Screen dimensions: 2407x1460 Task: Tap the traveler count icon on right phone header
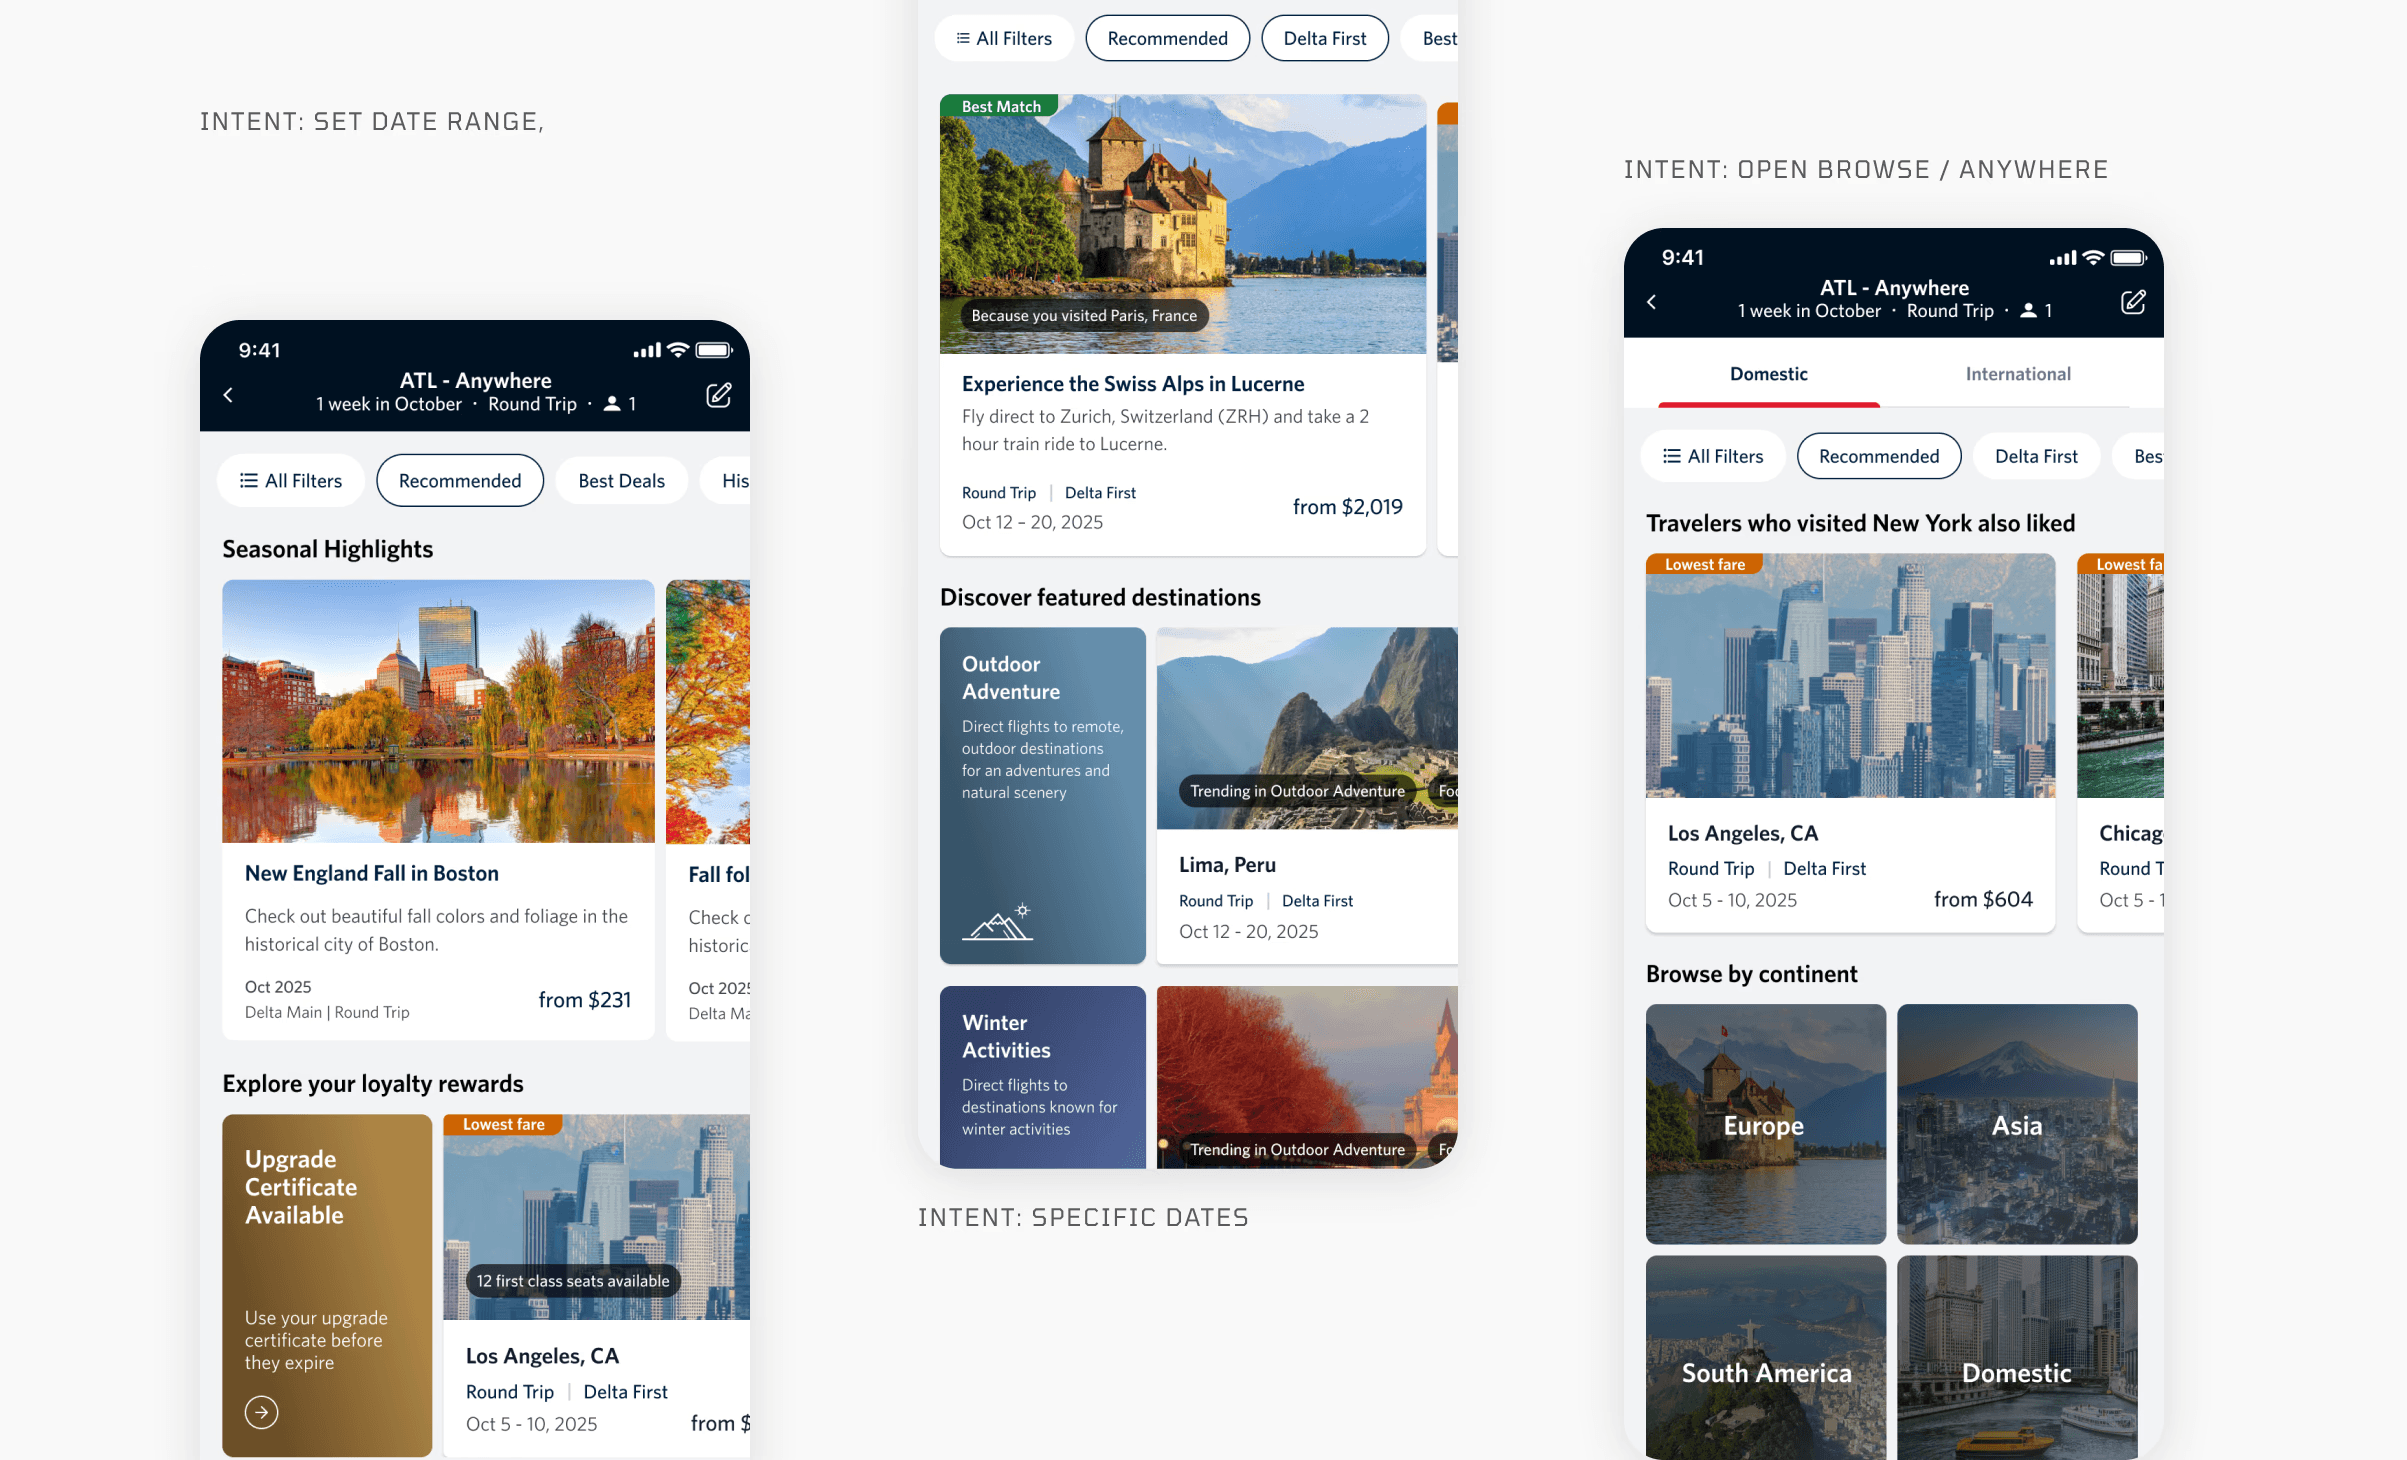tap(2028, 311)
